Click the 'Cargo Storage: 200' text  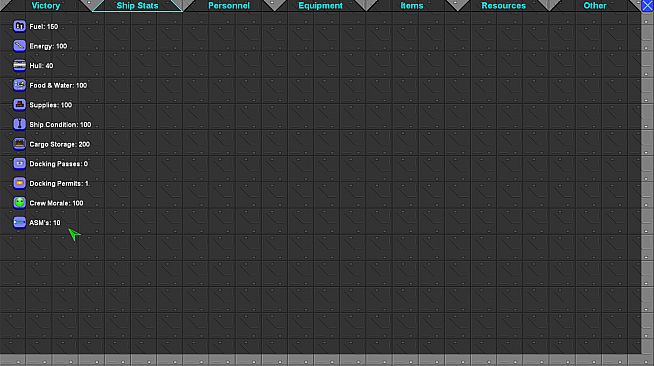pyautogui.click(x=60, y=144)
